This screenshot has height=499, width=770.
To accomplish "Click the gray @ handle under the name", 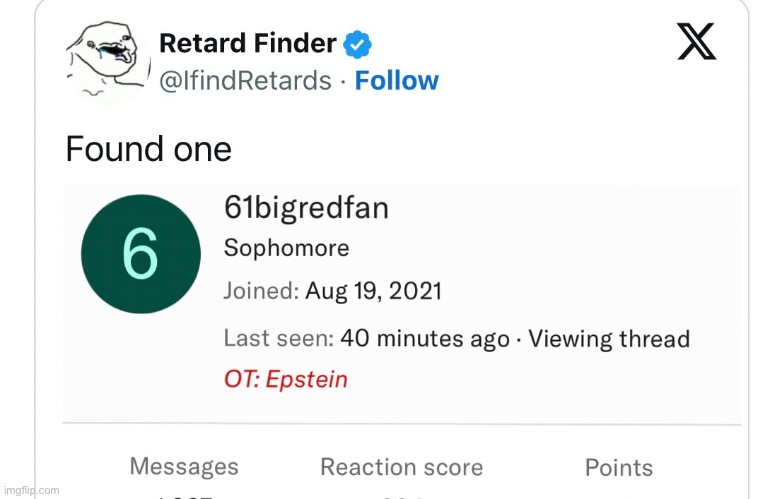I will click(x=245, y=81).
